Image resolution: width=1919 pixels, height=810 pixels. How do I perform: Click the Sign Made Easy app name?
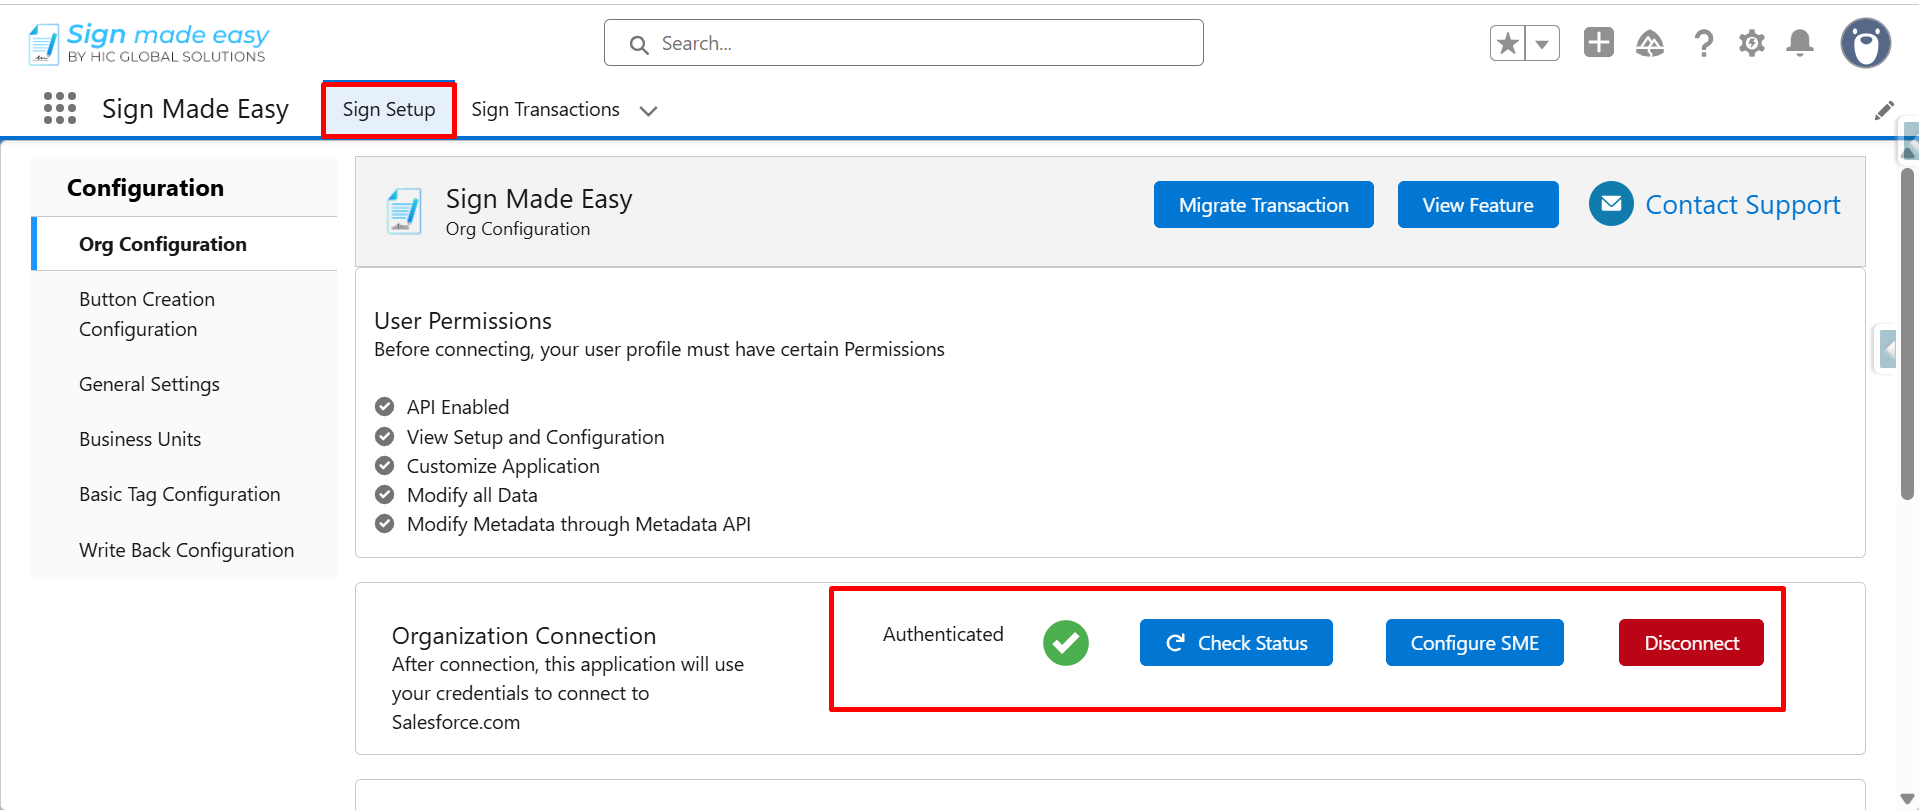195,108
